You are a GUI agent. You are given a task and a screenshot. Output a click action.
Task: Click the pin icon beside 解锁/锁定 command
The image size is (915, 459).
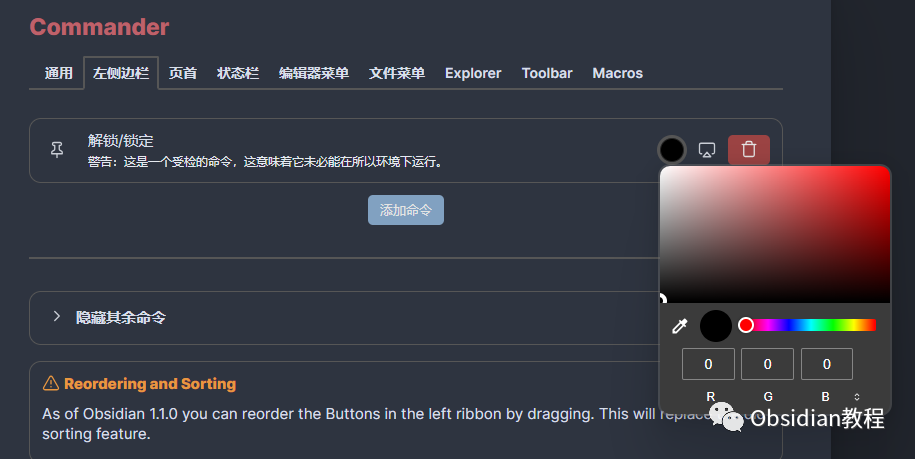point(57,150)
